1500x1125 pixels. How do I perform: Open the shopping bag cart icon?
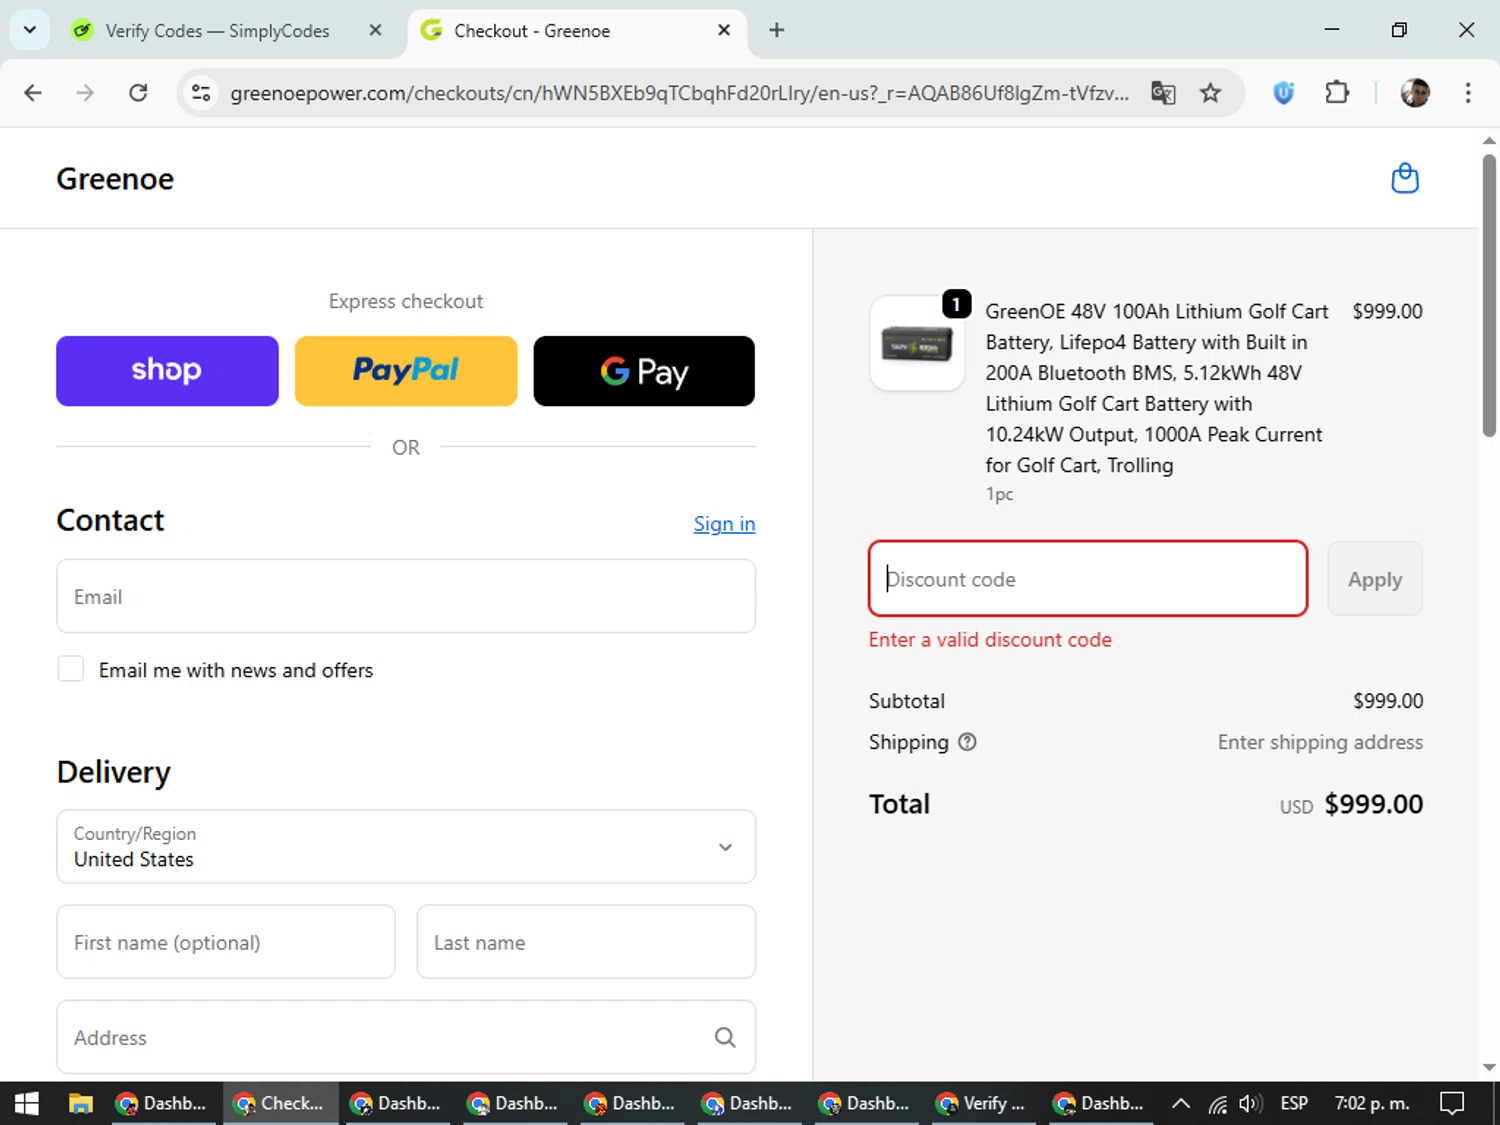pyautogui.click(x=1405, y=178)
